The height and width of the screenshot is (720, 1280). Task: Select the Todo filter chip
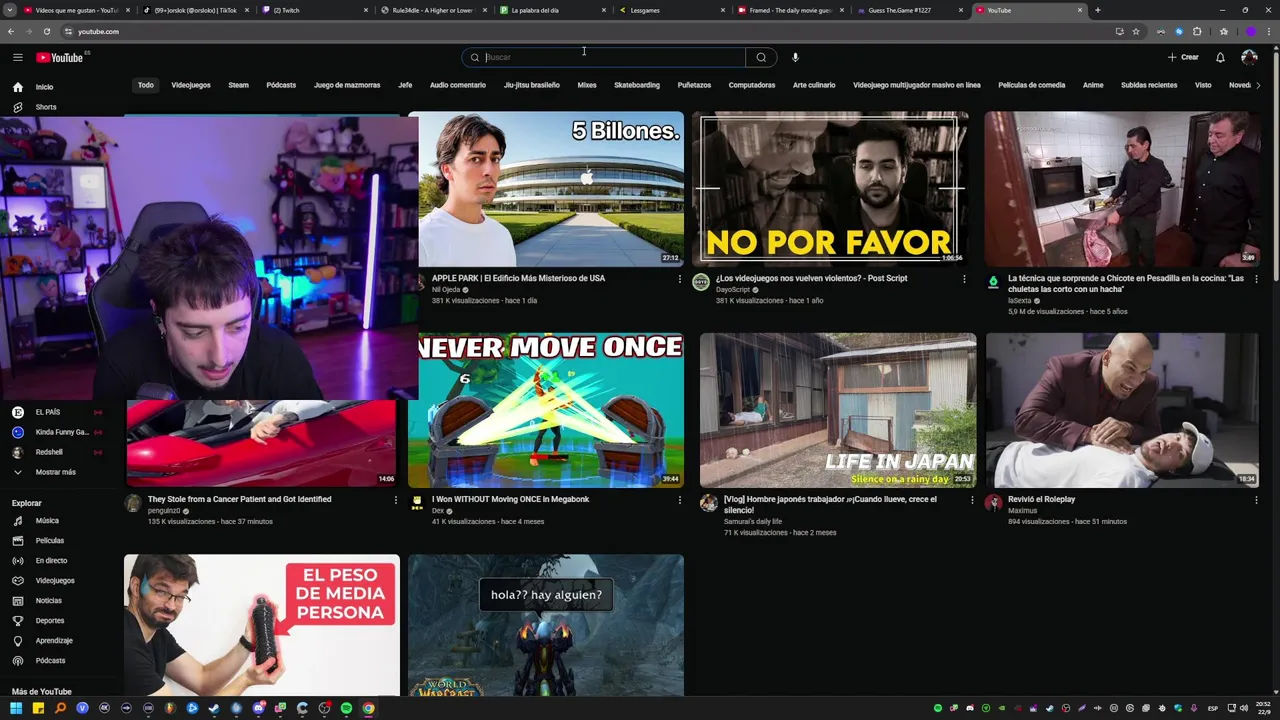pyautogui.click(x=146, y=85)
